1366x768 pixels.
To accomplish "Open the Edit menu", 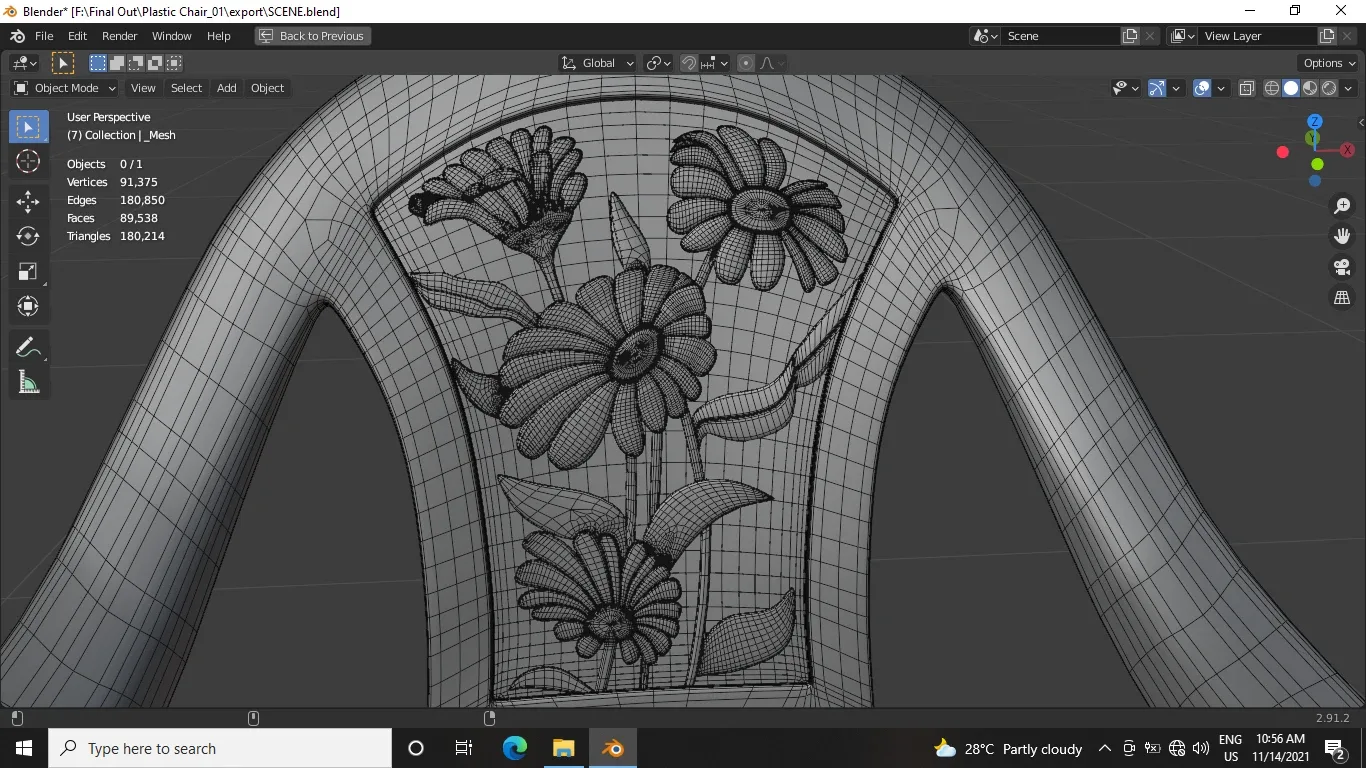I will (77, 36).
